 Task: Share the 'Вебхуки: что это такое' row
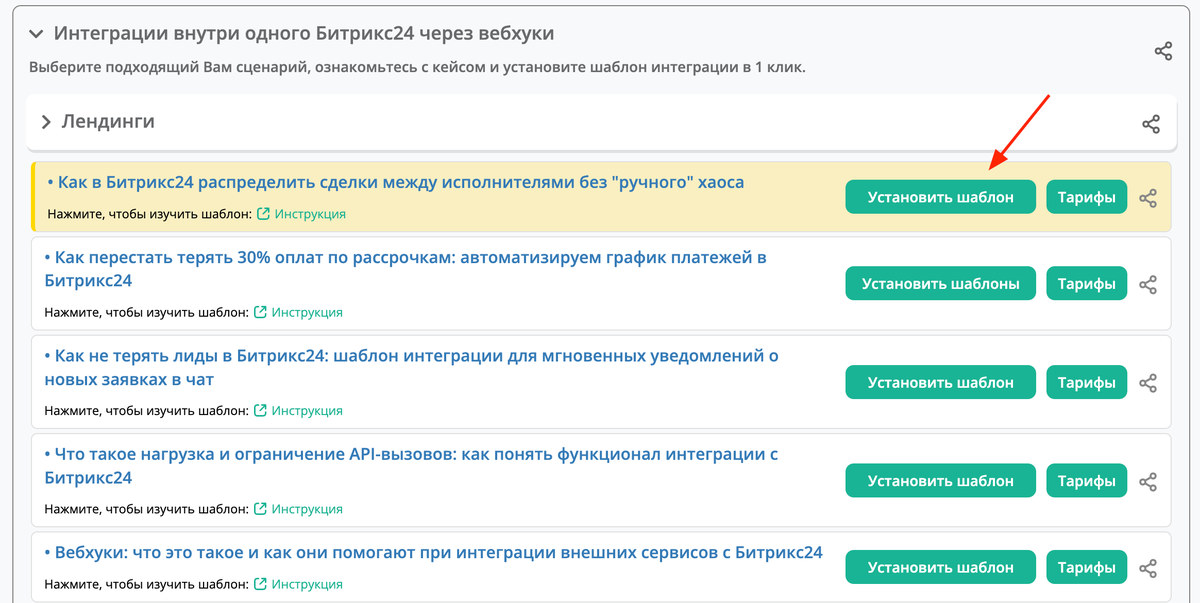point(1148,568)
